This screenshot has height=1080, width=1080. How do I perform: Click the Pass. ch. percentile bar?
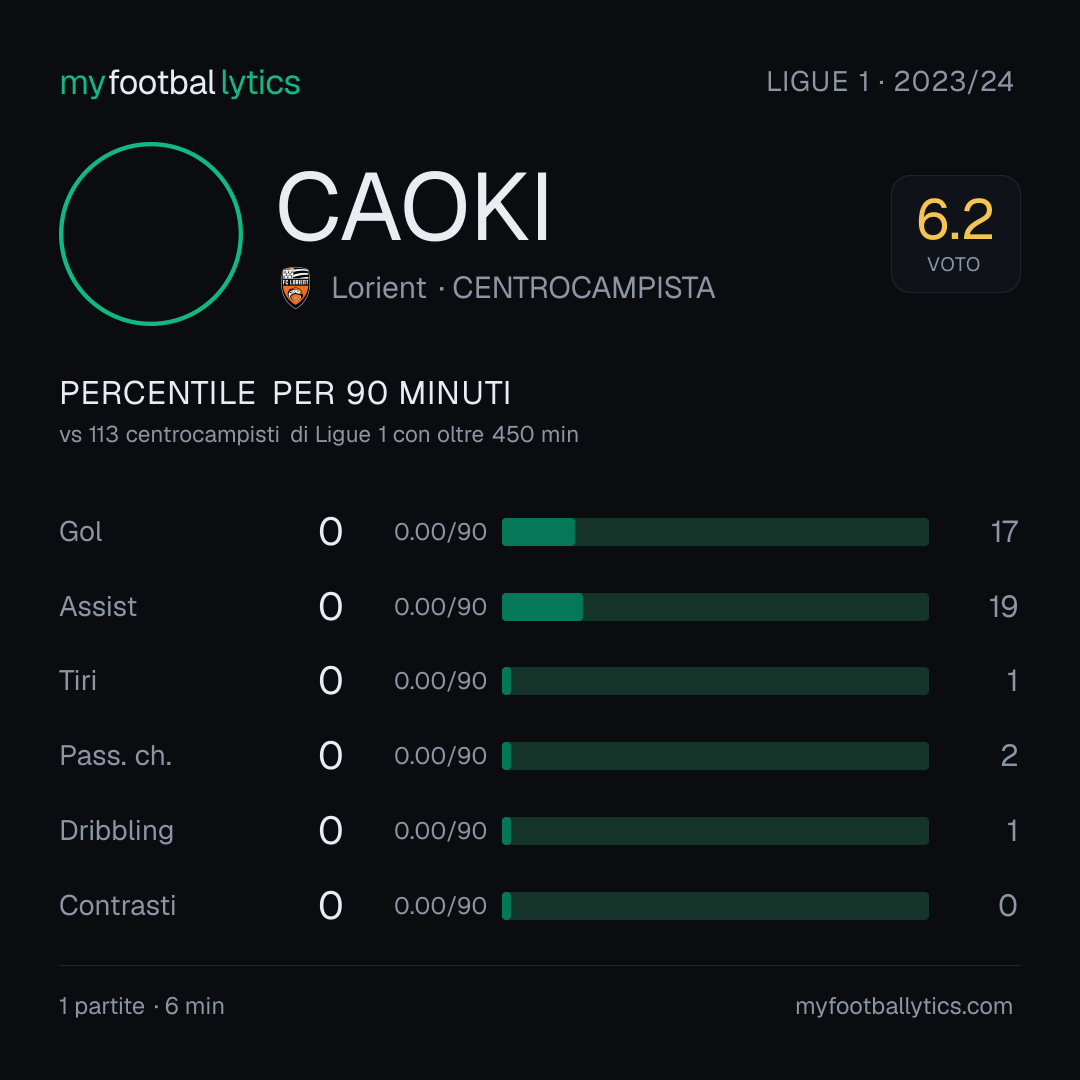[x=715, y=756]
